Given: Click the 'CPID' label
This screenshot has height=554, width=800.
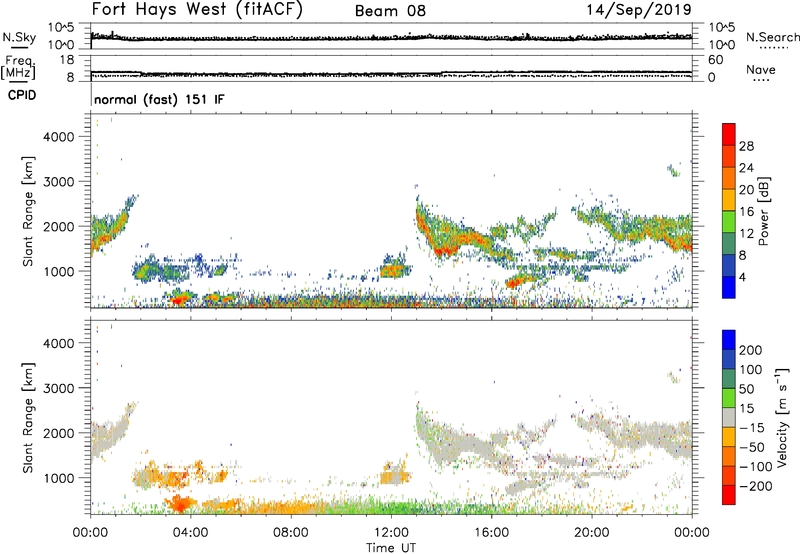Looking at the screenshot, I should point(22,95).
